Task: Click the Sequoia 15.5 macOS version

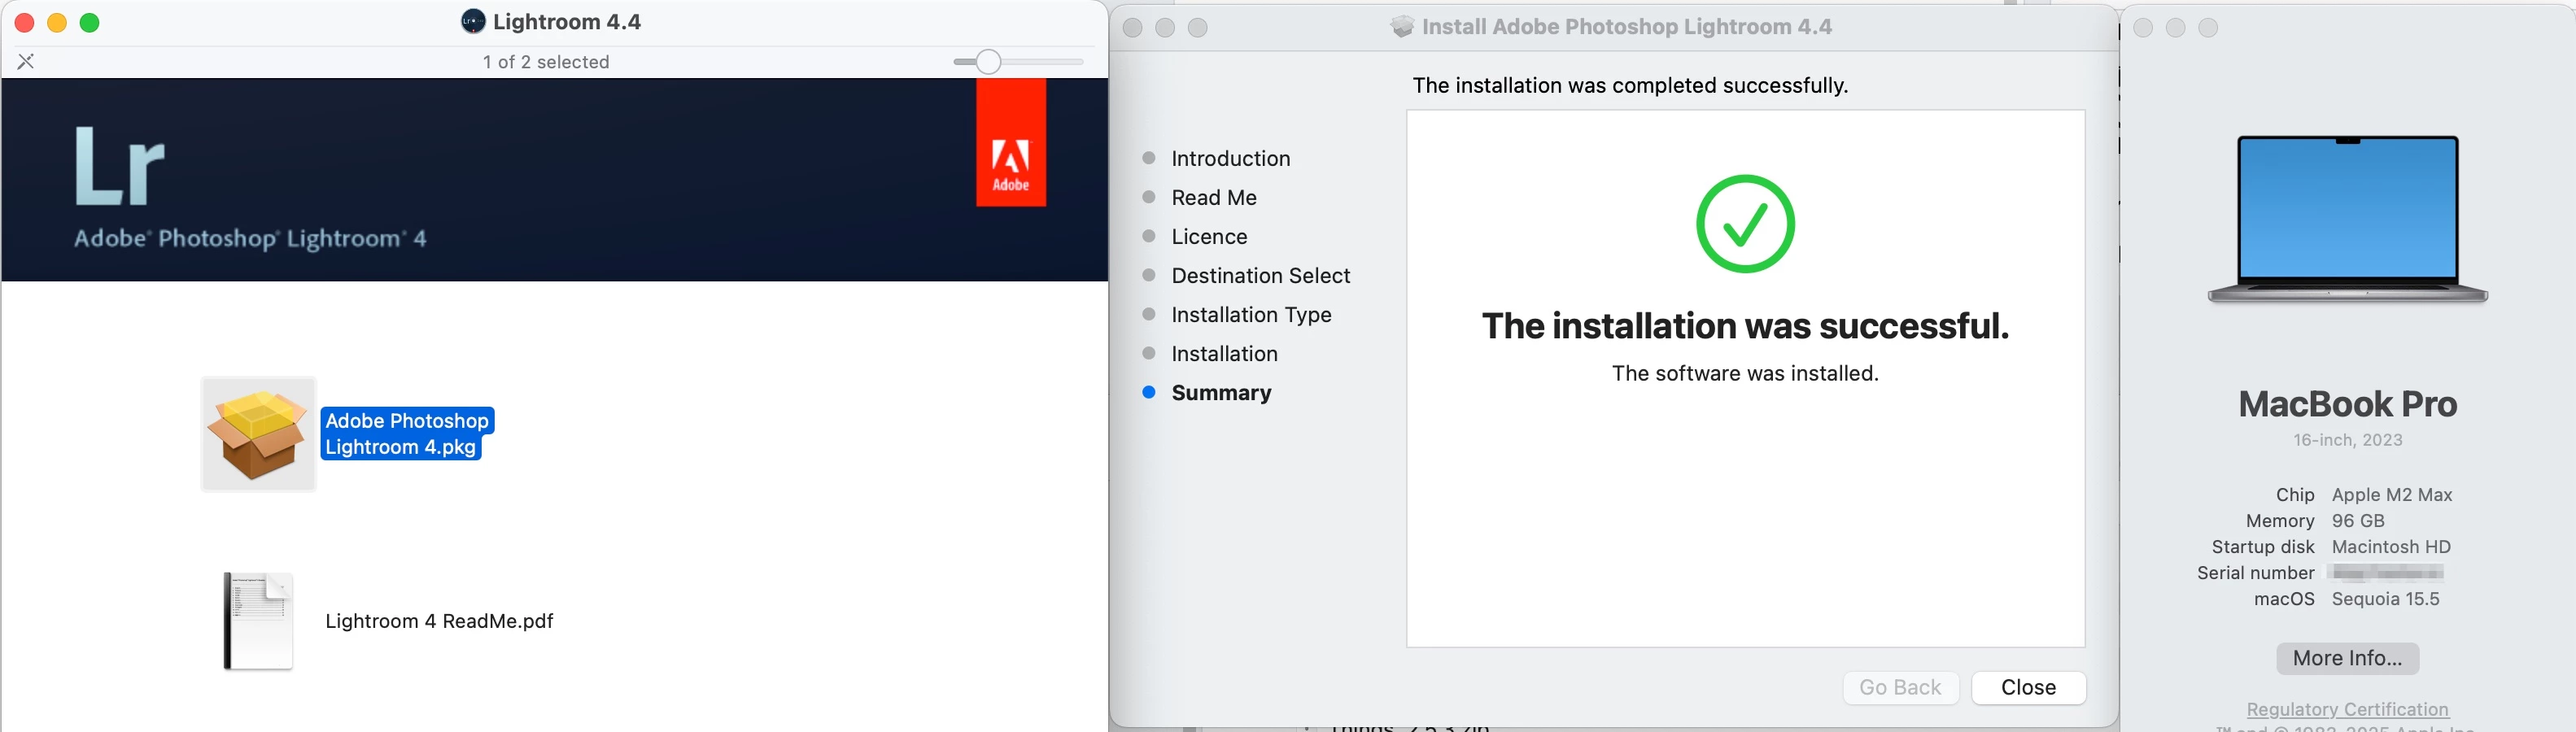Action: click(x=2385, y=598)
